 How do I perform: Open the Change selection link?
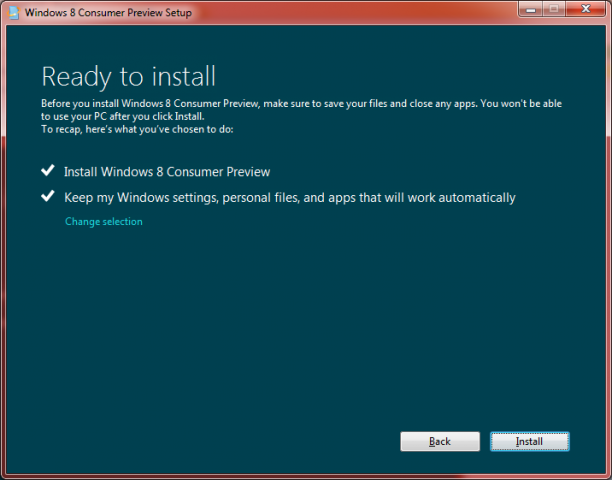pos(104,221)
